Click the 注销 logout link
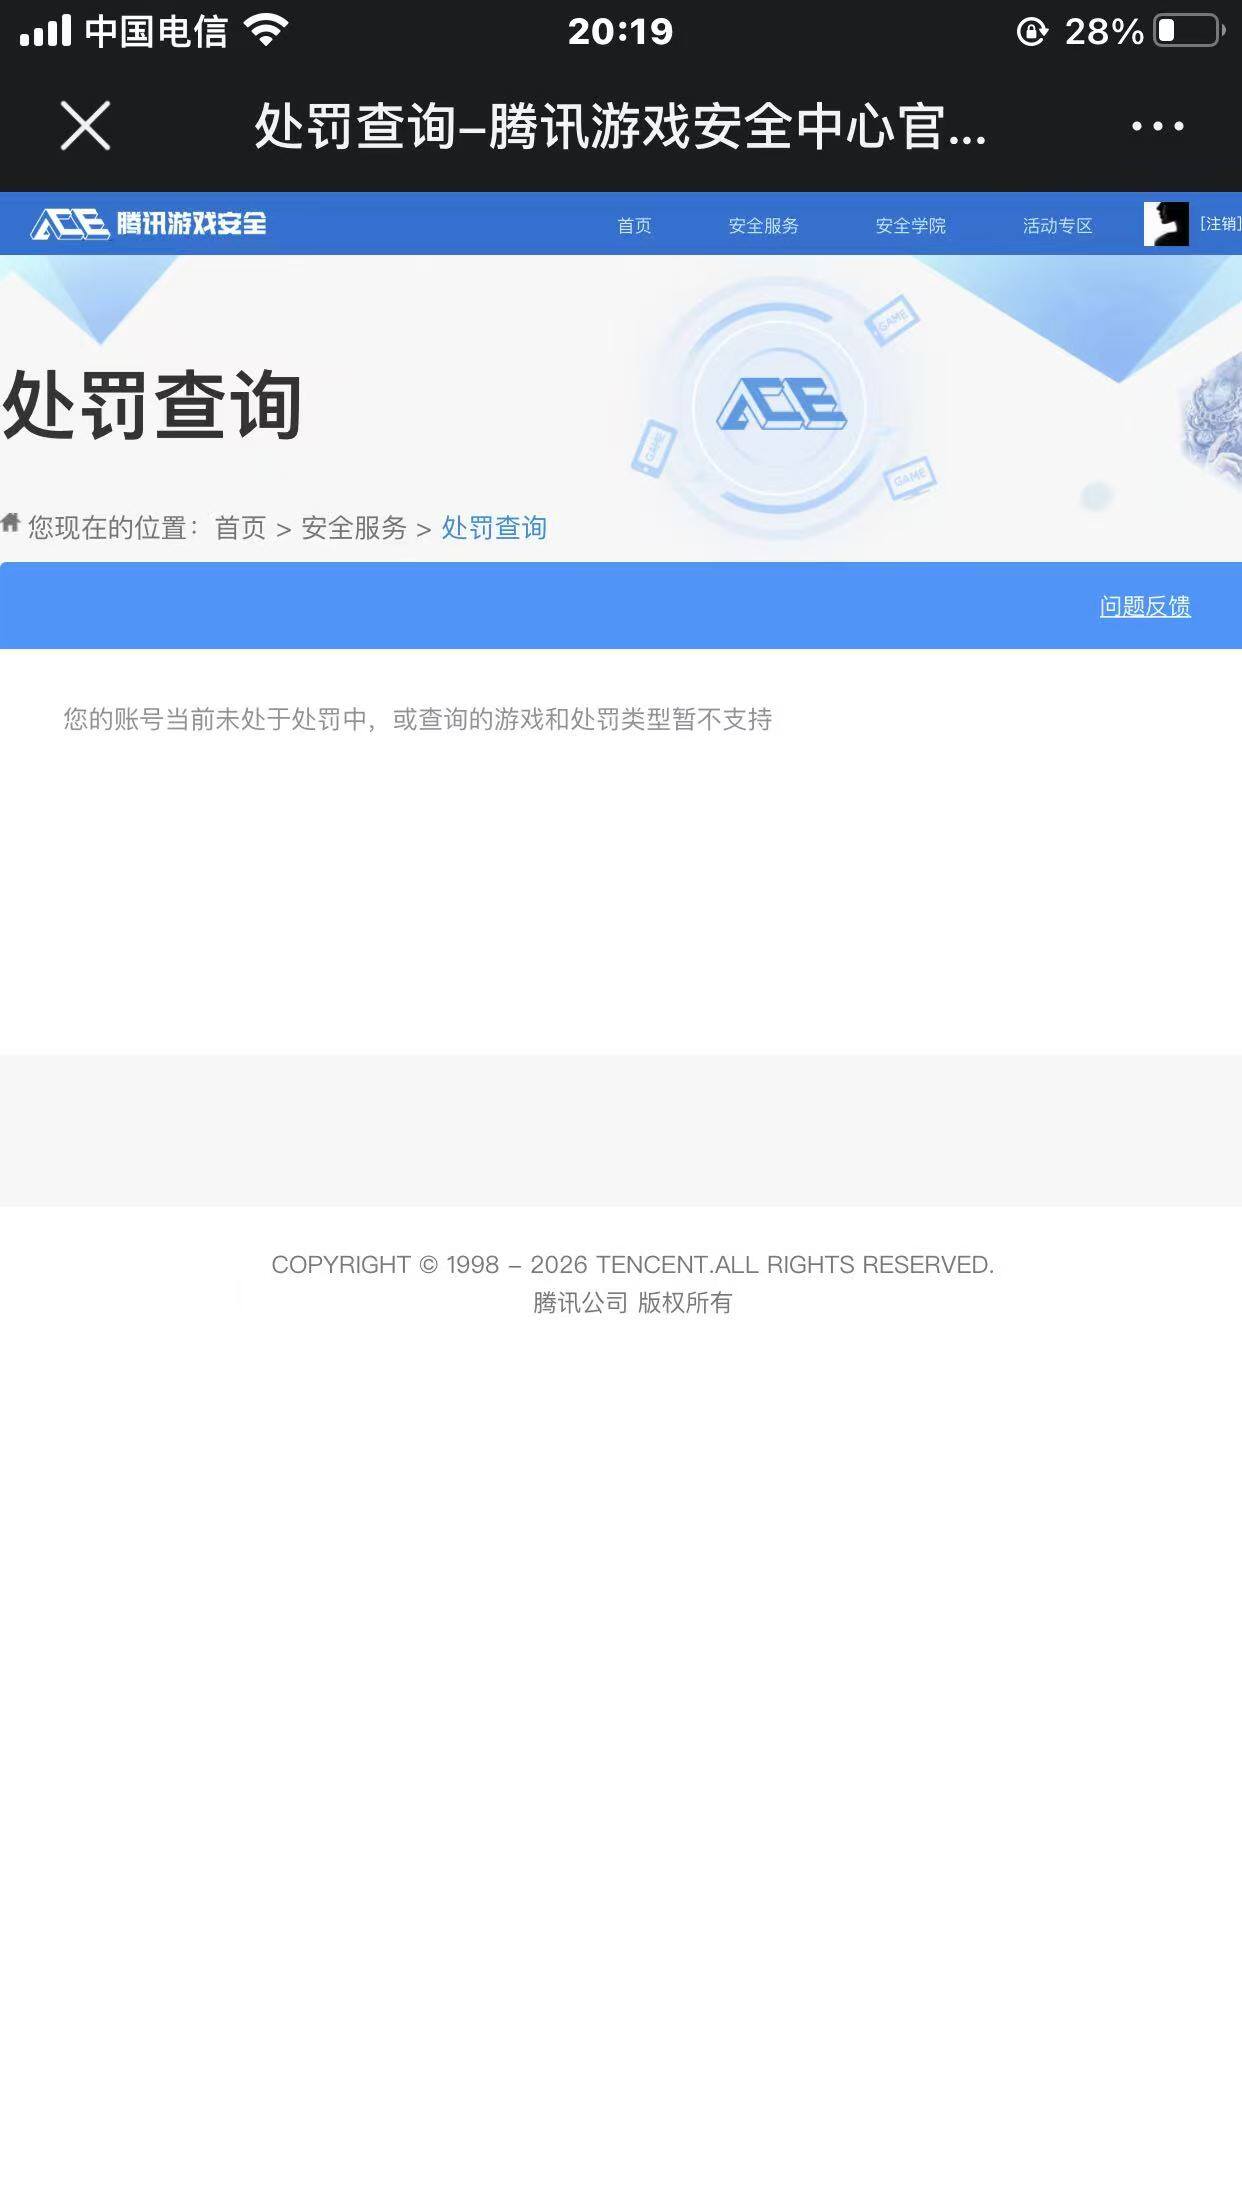Screen dimensions: 1242x2208 tap(1220, 223)
